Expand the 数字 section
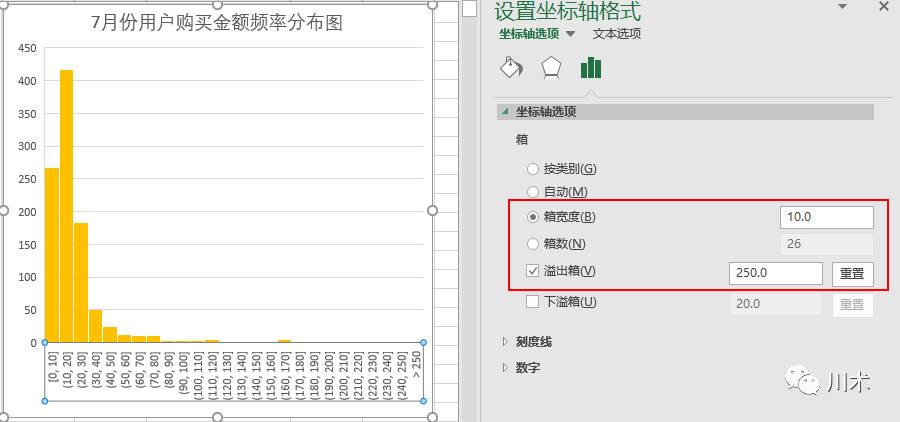The width and height of the screenshot is (900, 422). (505, 368)
